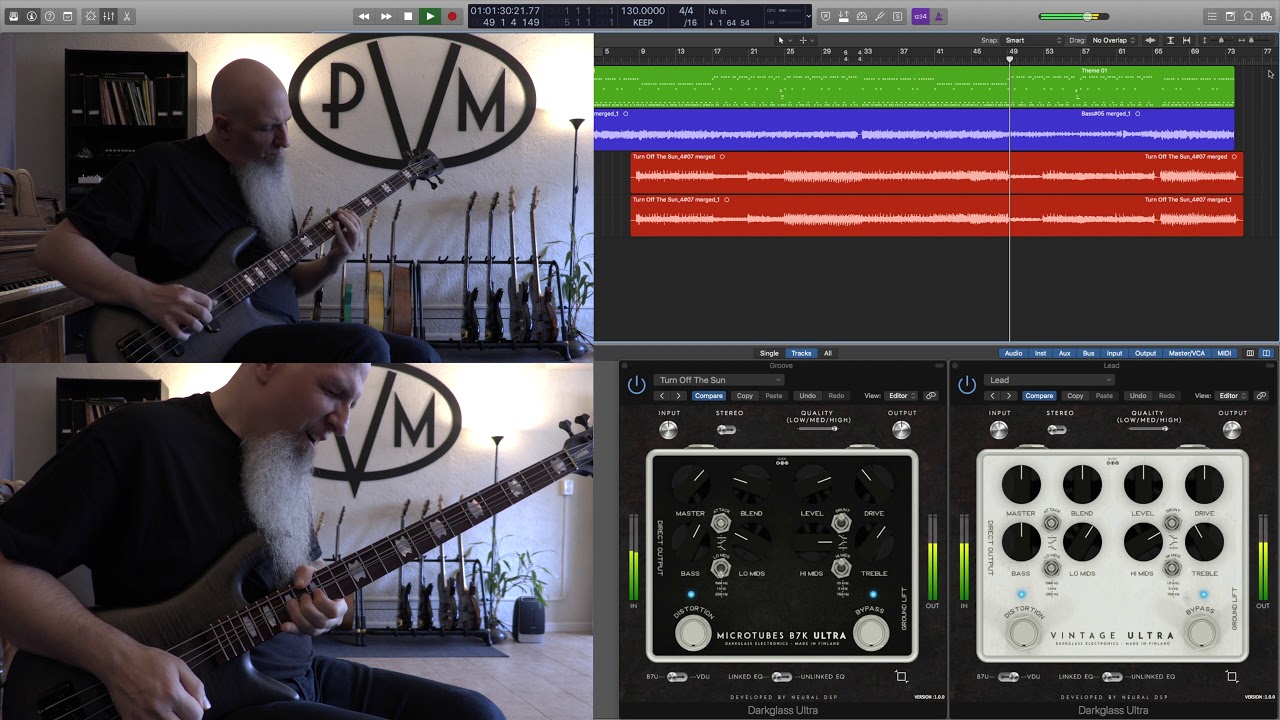Click Compare in the Lead plugin
This screenshot has height=720, width=1280.
1039,396
